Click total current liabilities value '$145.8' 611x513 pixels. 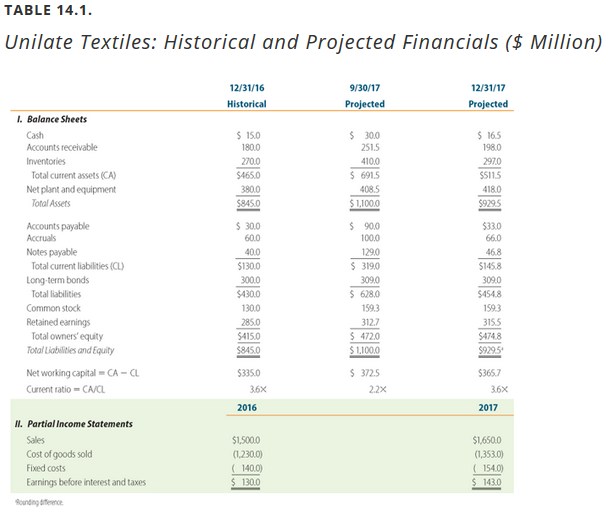(490, 266)
